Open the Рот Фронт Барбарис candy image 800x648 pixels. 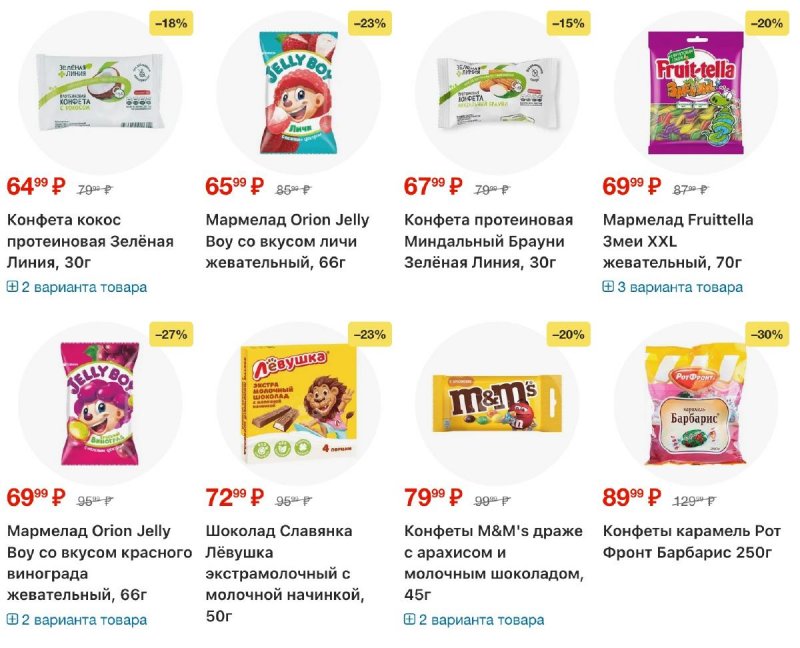(x=694, y=405)
